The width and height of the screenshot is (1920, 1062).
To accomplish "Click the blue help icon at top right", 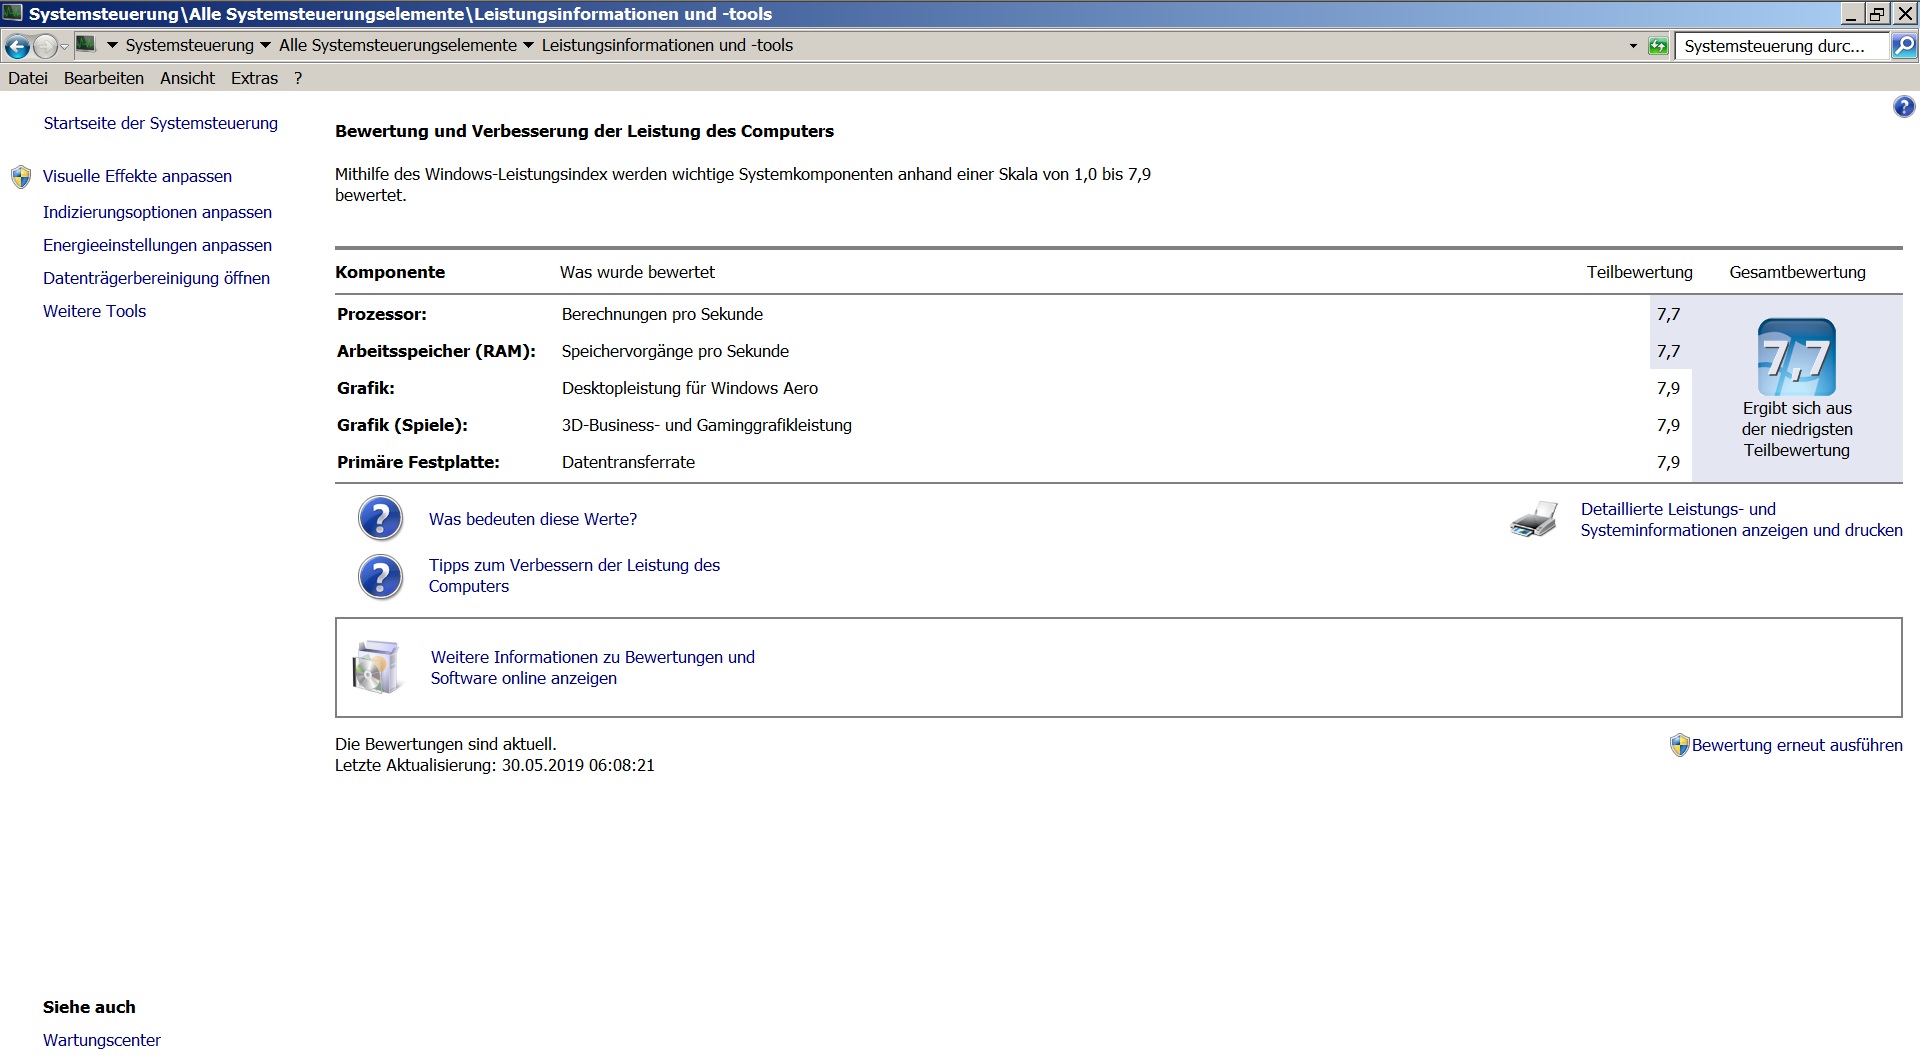I will pos(1904,107).
